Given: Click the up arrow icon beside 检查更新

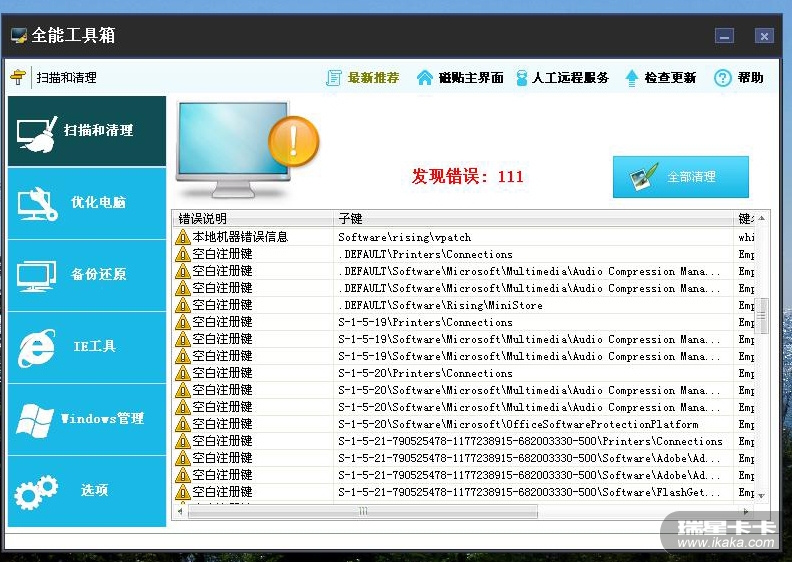Looking at the screenshot, I should click(x=631, y=78).
